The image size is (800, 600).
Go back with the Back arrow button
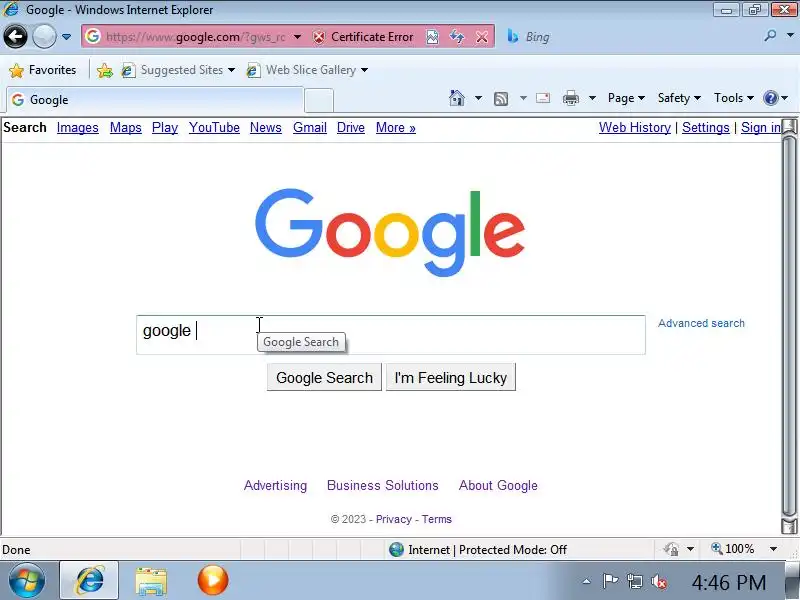pos(15,37)
